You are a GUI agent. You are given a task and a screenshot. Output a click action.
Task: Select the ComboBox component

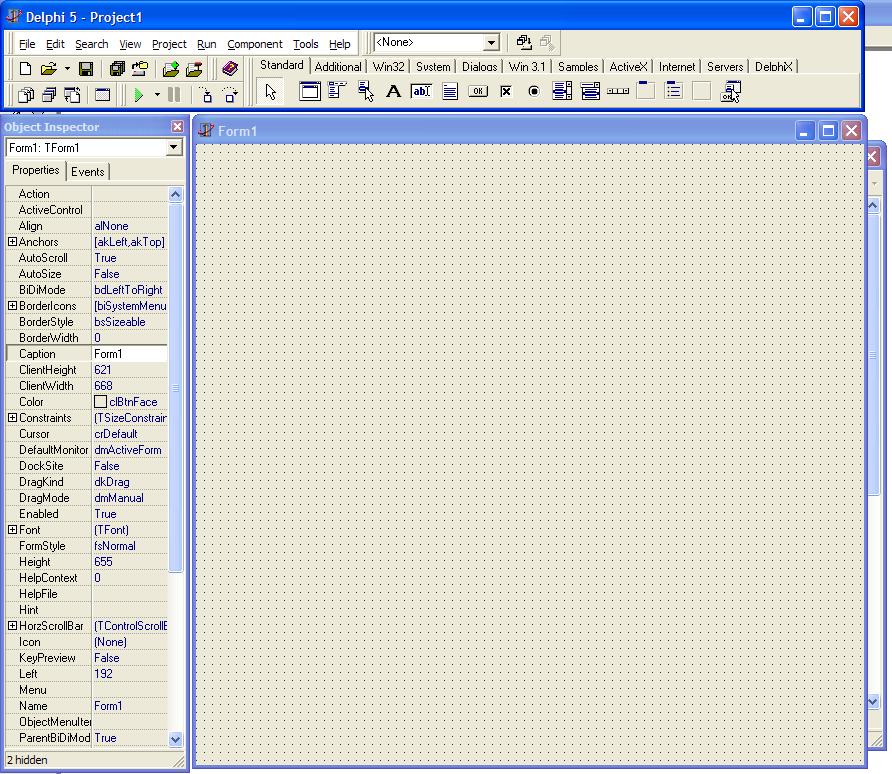(x=590, y=91)
